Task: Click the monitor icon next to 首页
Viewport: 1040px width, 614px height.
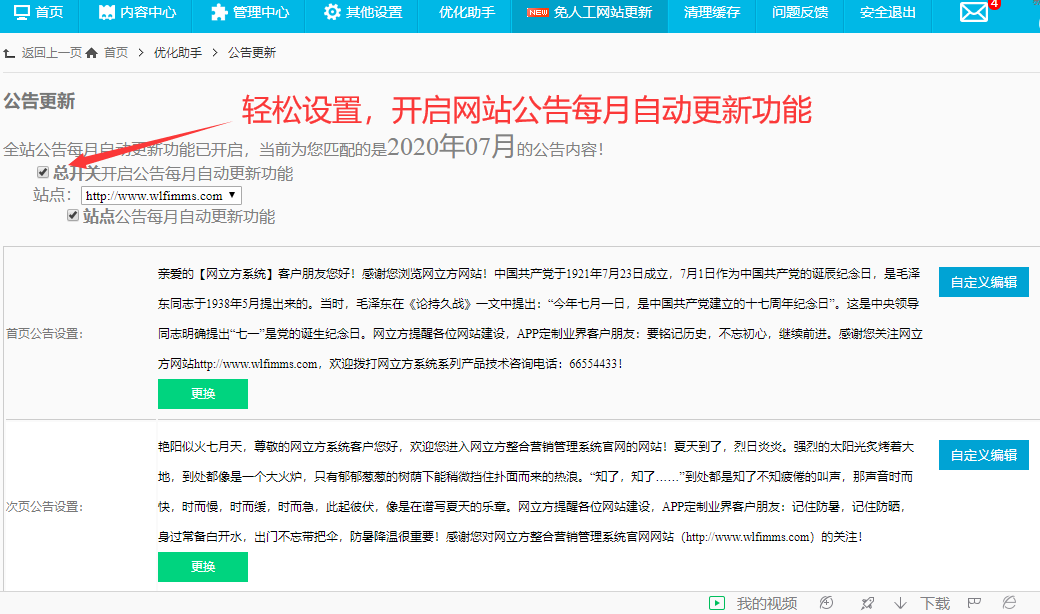Action: [x=22, y=12]
